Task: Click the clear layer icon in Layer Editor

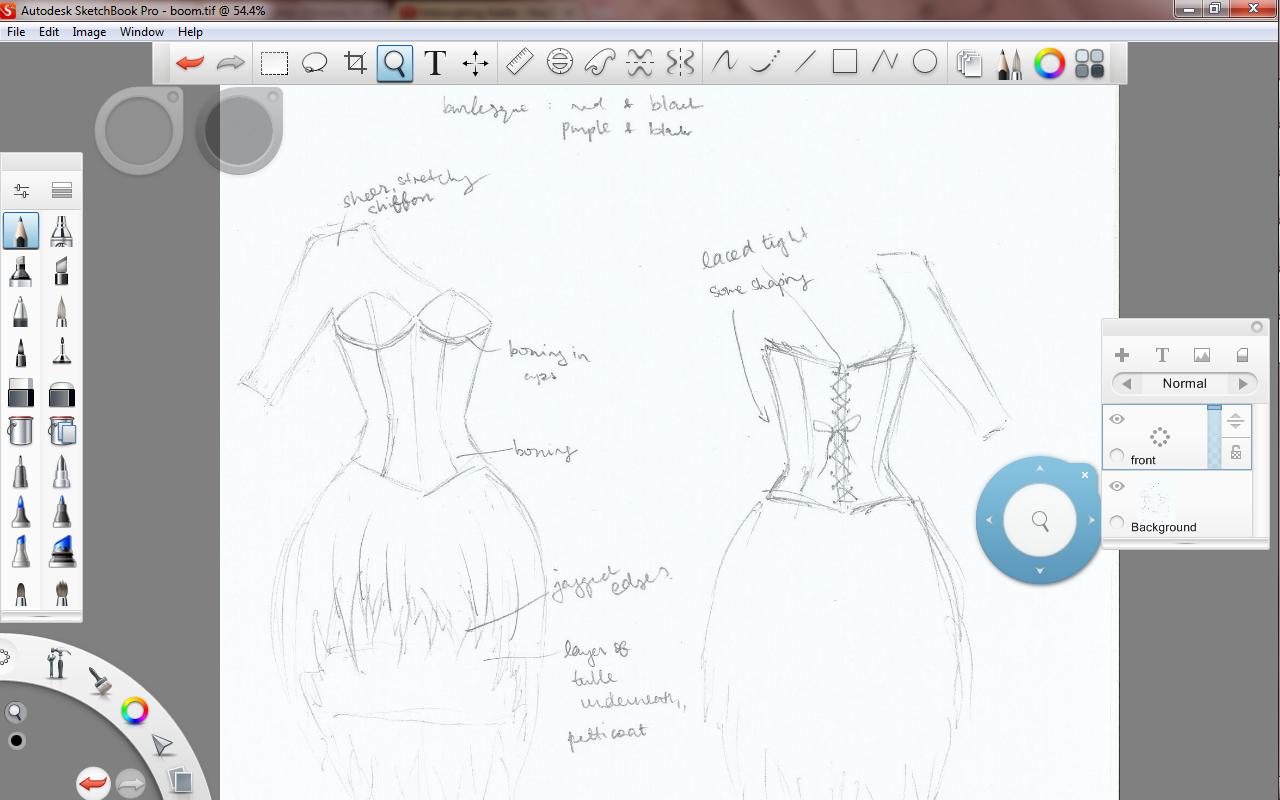Action: [x=1242, y=355]
